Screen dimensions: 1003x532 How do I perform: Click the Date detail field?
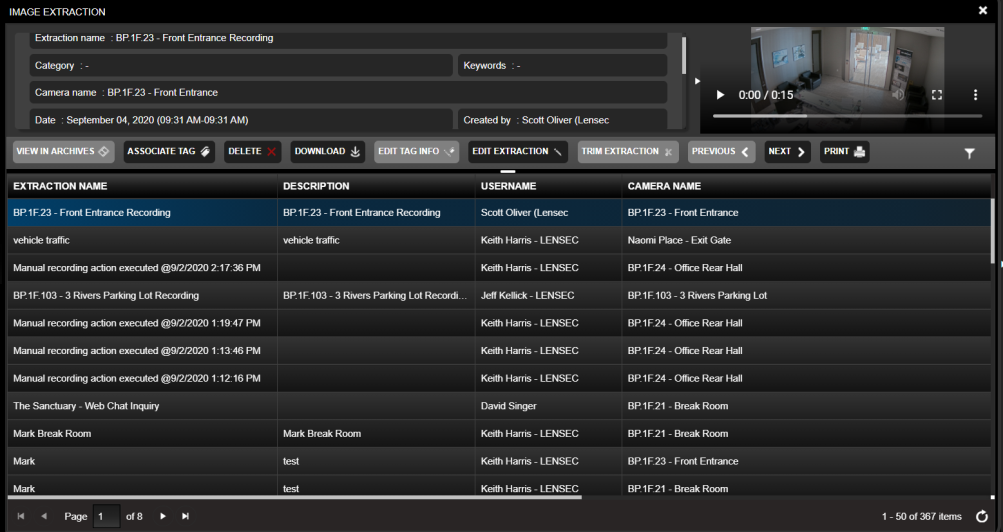(241, 119)
